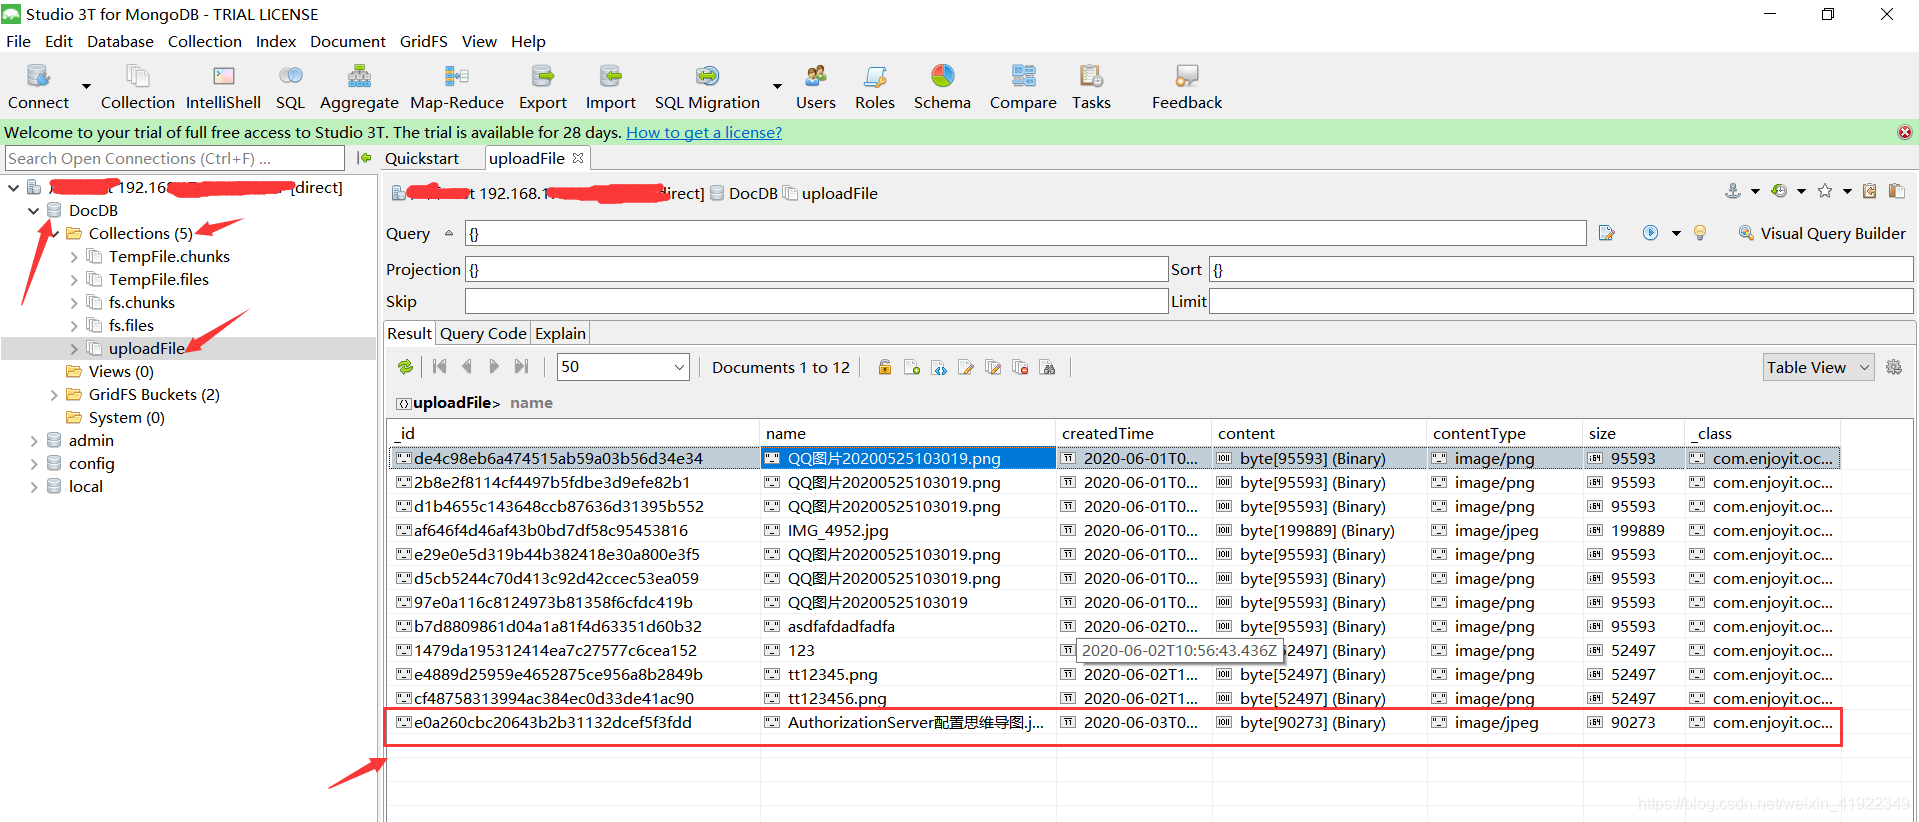Collapse the Query section arrow
This screenshot has height=822, width=1919.
(x=448, y=233)
